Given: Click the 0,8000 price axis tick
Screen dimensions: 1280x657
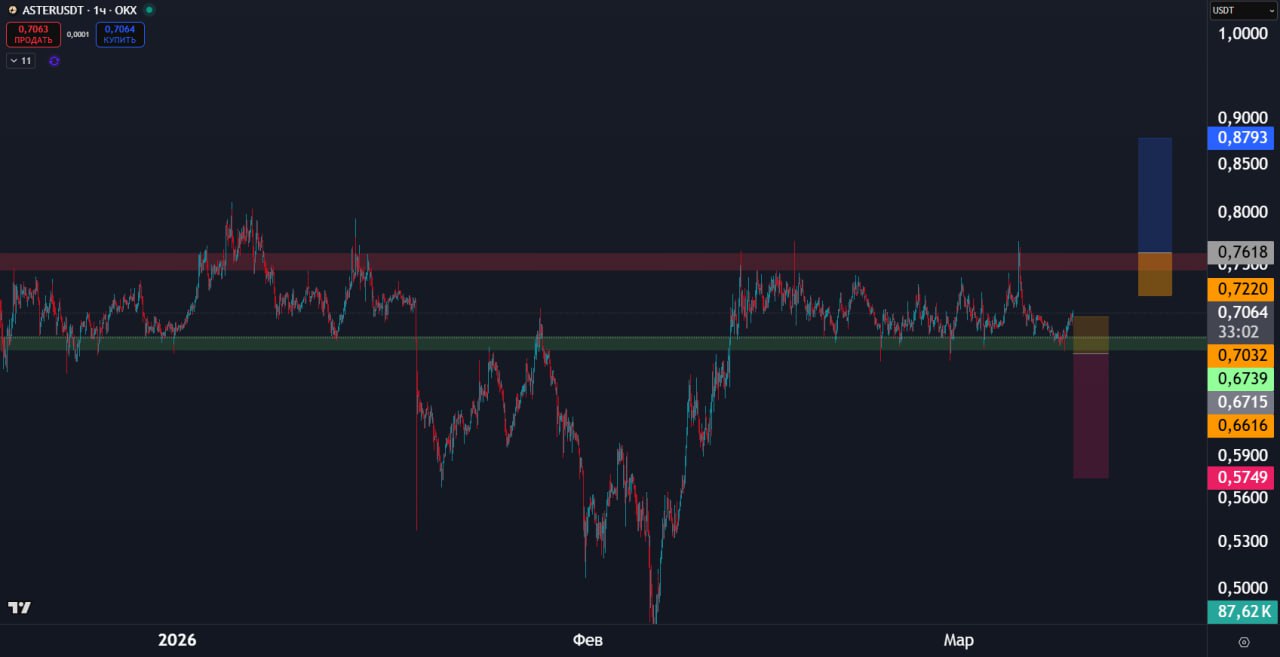Looking at the screenshot, I should 1241,212.
